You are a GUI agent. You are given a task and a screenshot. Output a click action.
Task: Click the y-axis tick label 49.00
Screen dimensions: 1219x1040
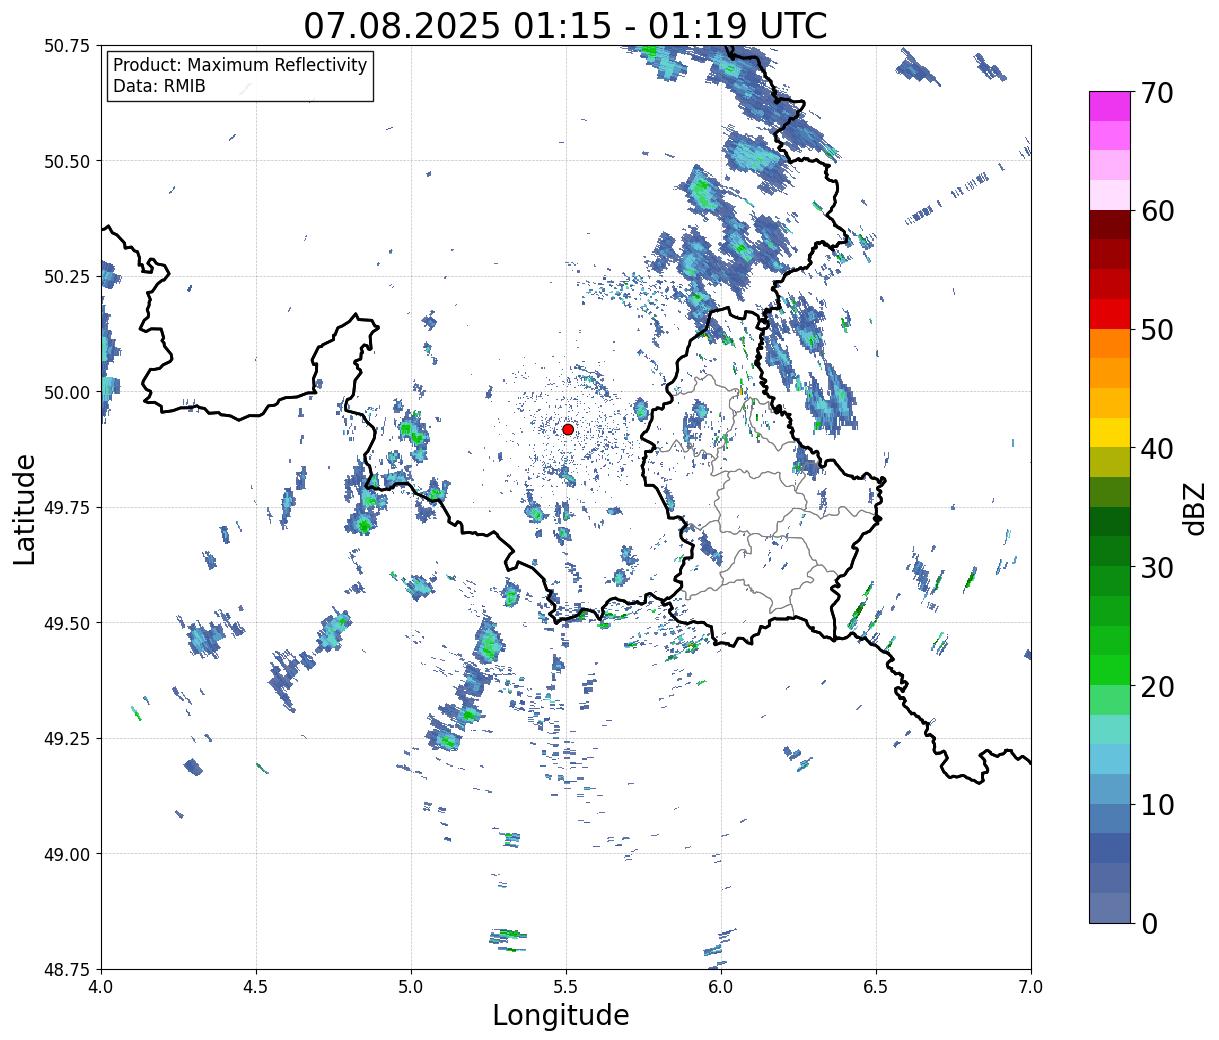coord(67,854)
